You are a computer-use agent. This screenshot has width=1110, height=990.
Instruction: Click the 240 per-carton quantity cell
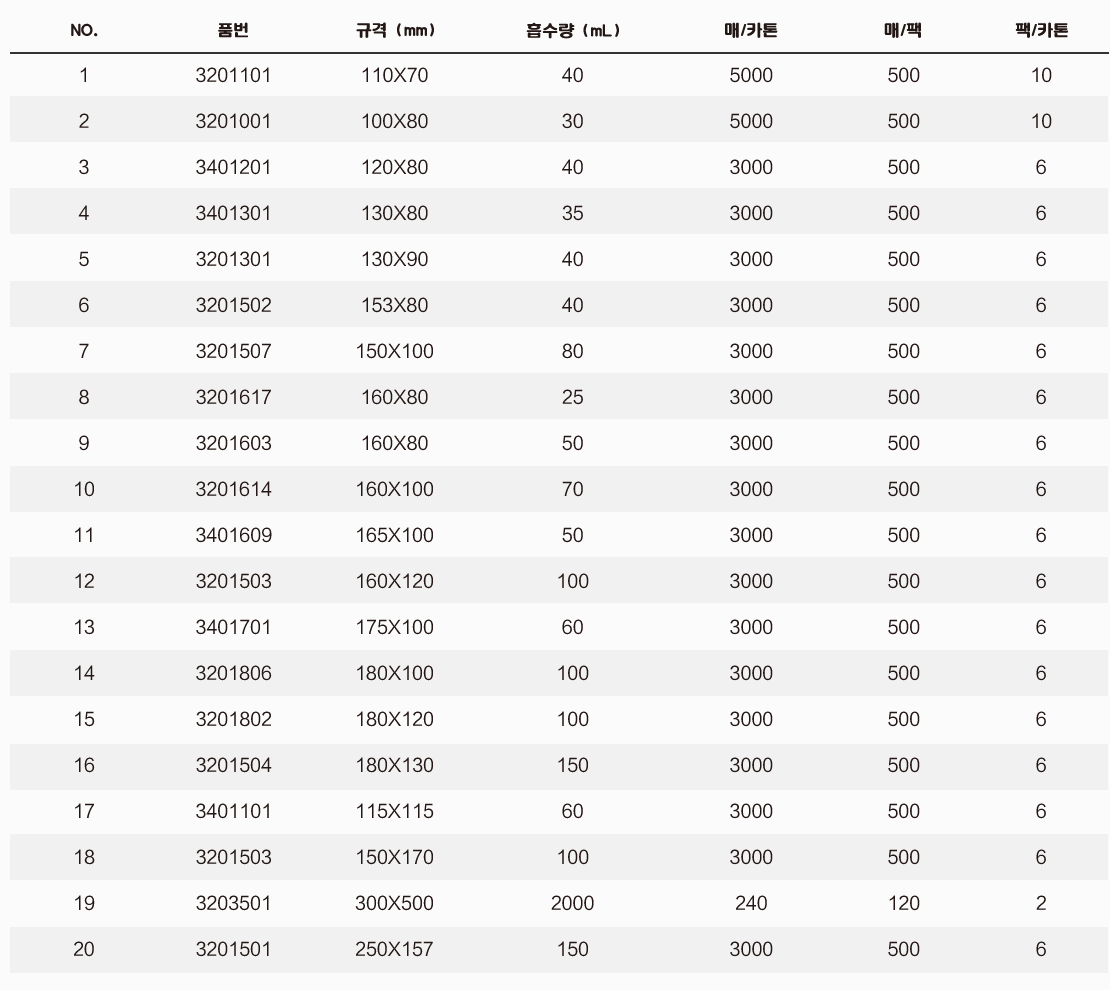point(751,903)
